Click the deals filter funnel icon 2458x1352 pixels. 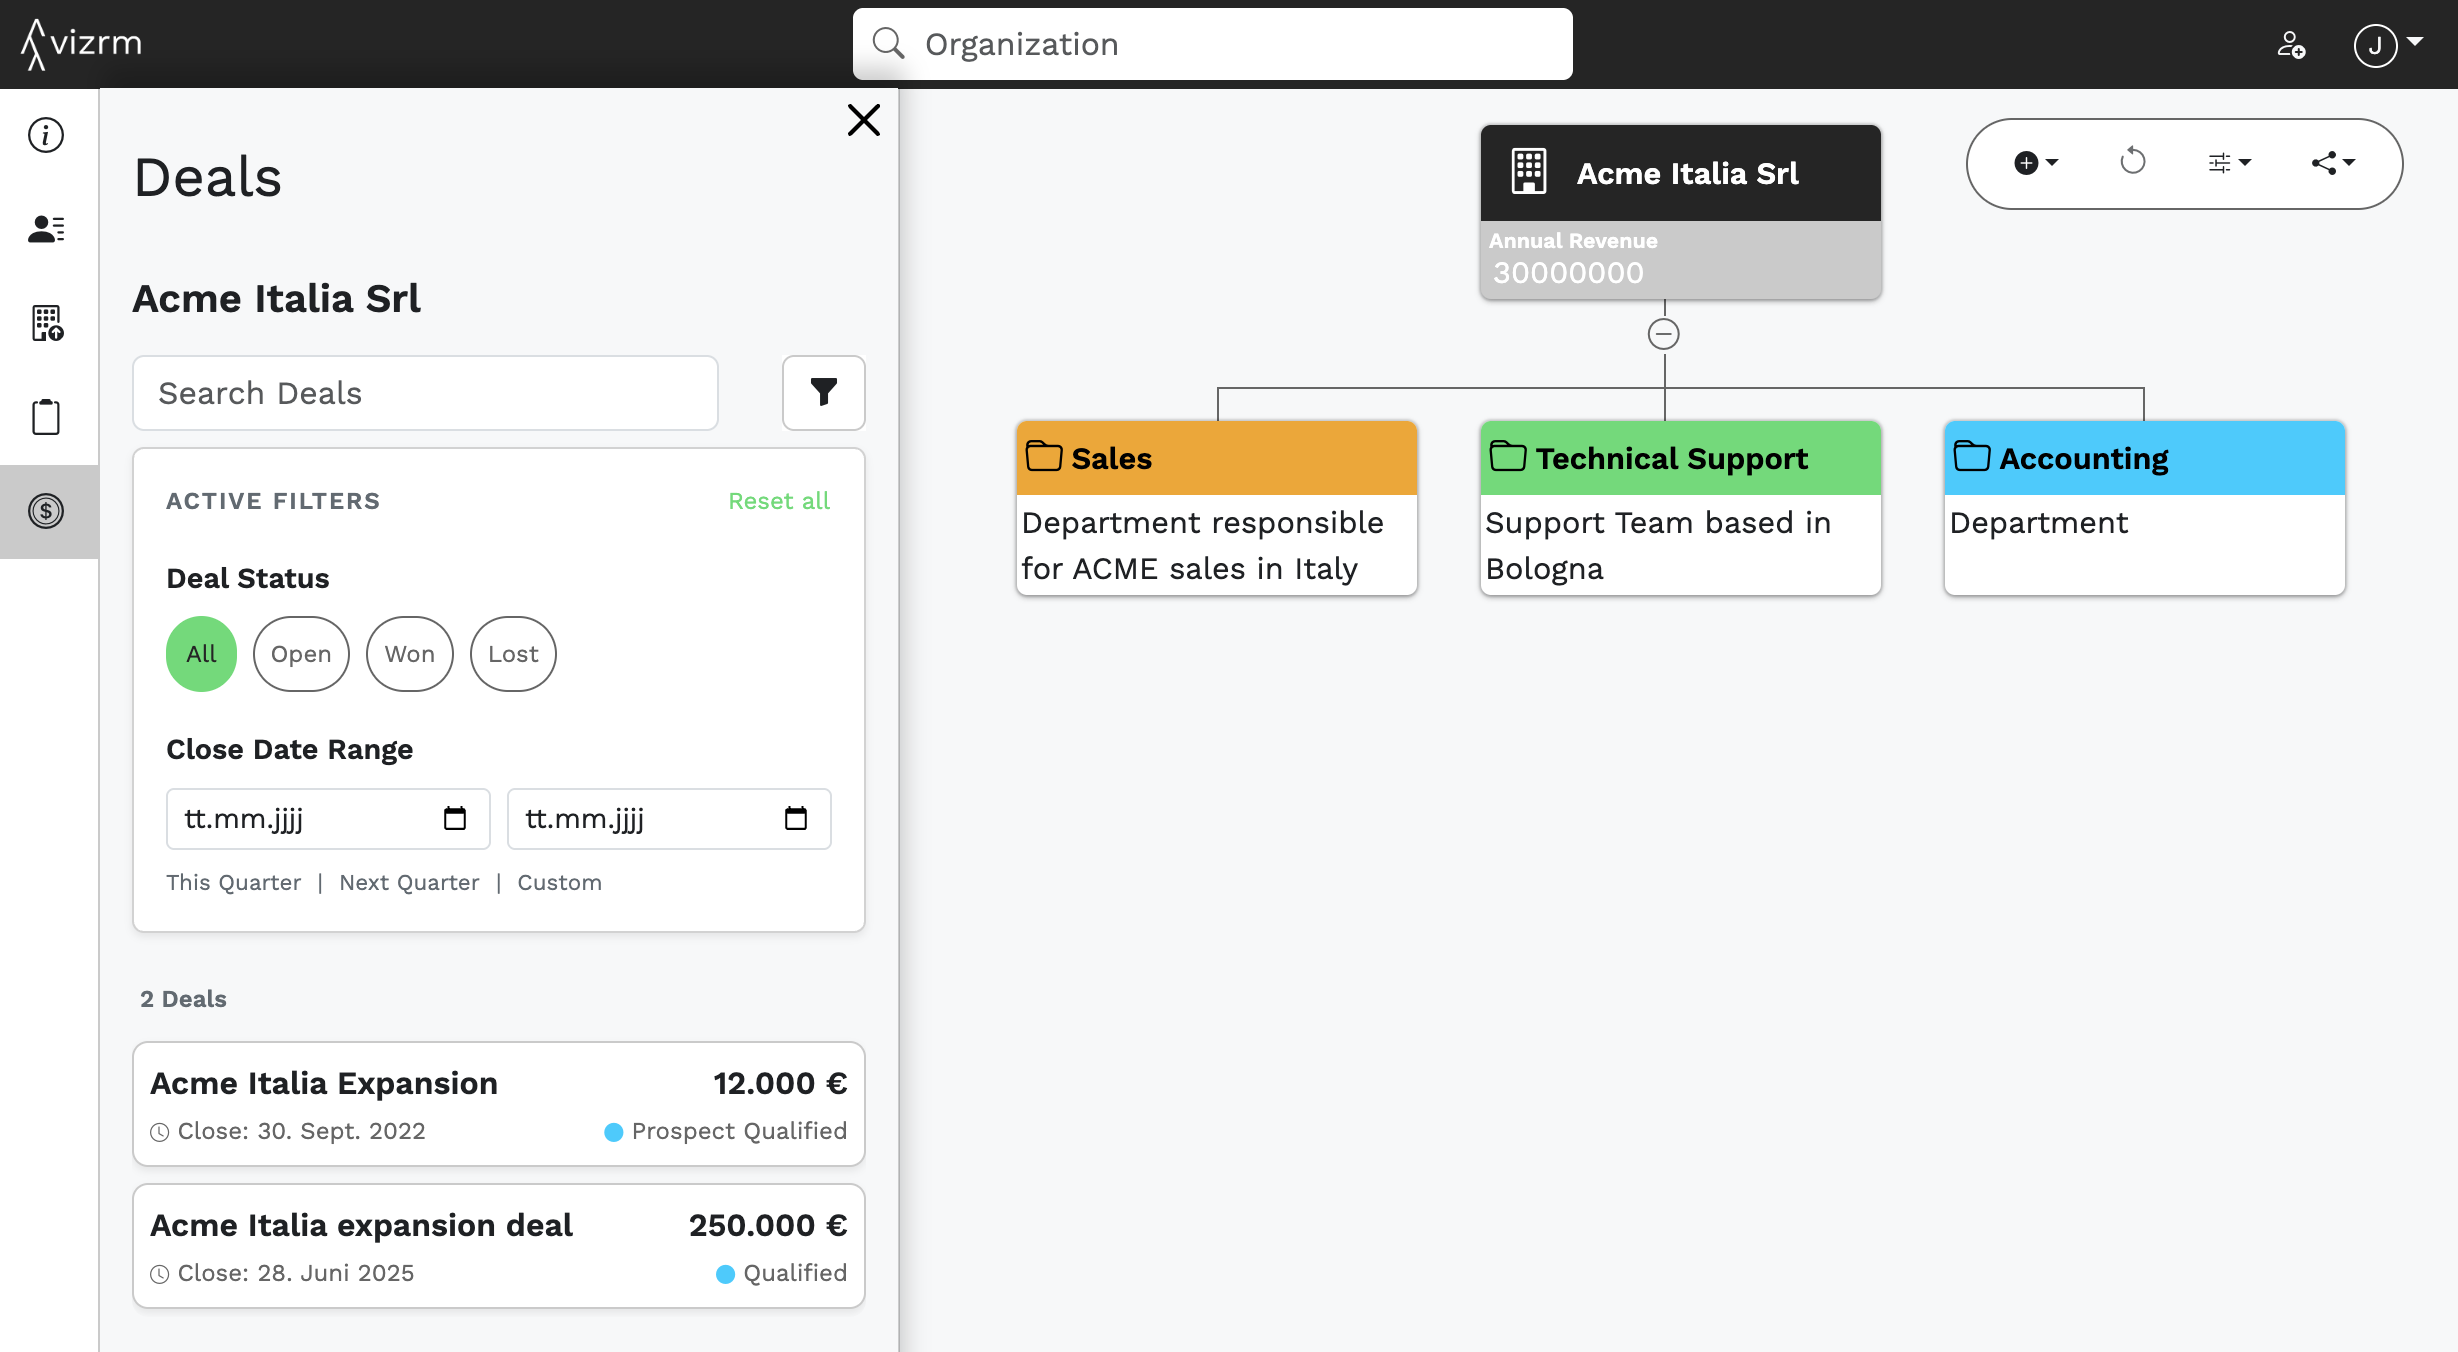pyautogui.click(x=823, y=393)
